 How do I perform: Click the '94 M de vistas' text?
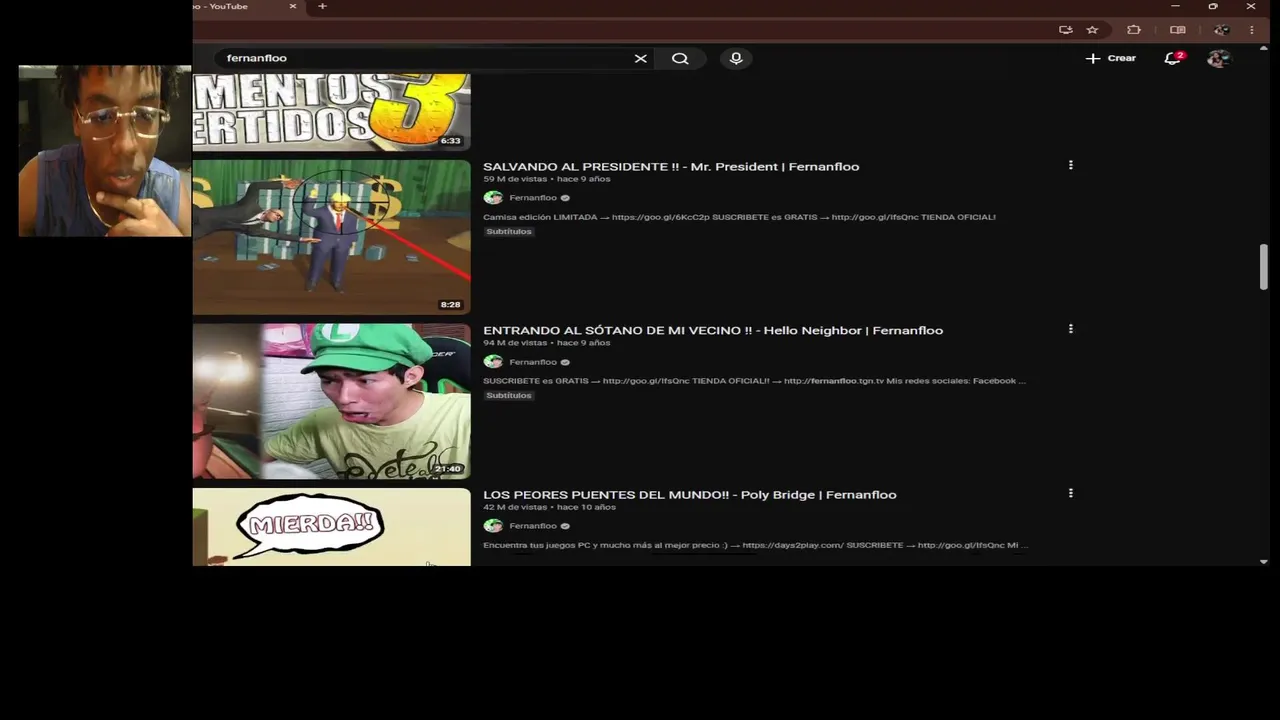point(515,343)
